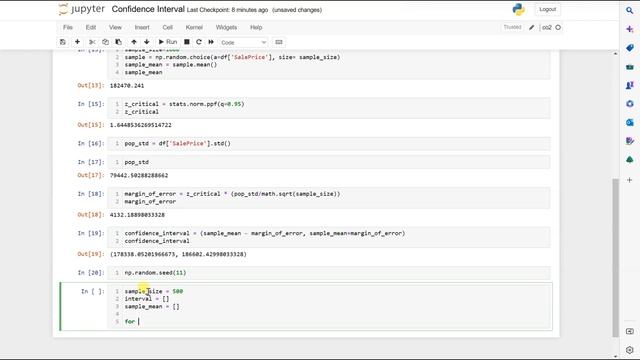Open the command palette keyboard icon
This screenshot has height=360, width=640.
tap(279, 42)
